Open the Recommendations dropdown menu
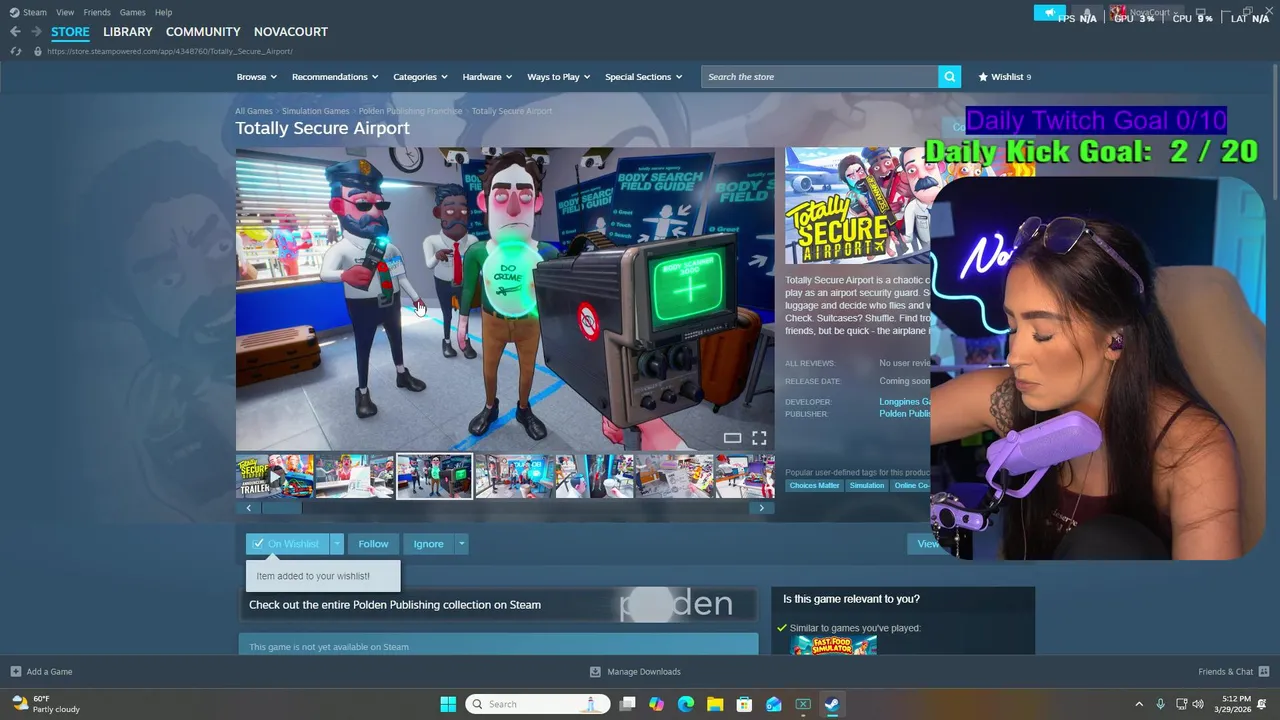Screen dimensions: 1280x720 tap(335, 77)
